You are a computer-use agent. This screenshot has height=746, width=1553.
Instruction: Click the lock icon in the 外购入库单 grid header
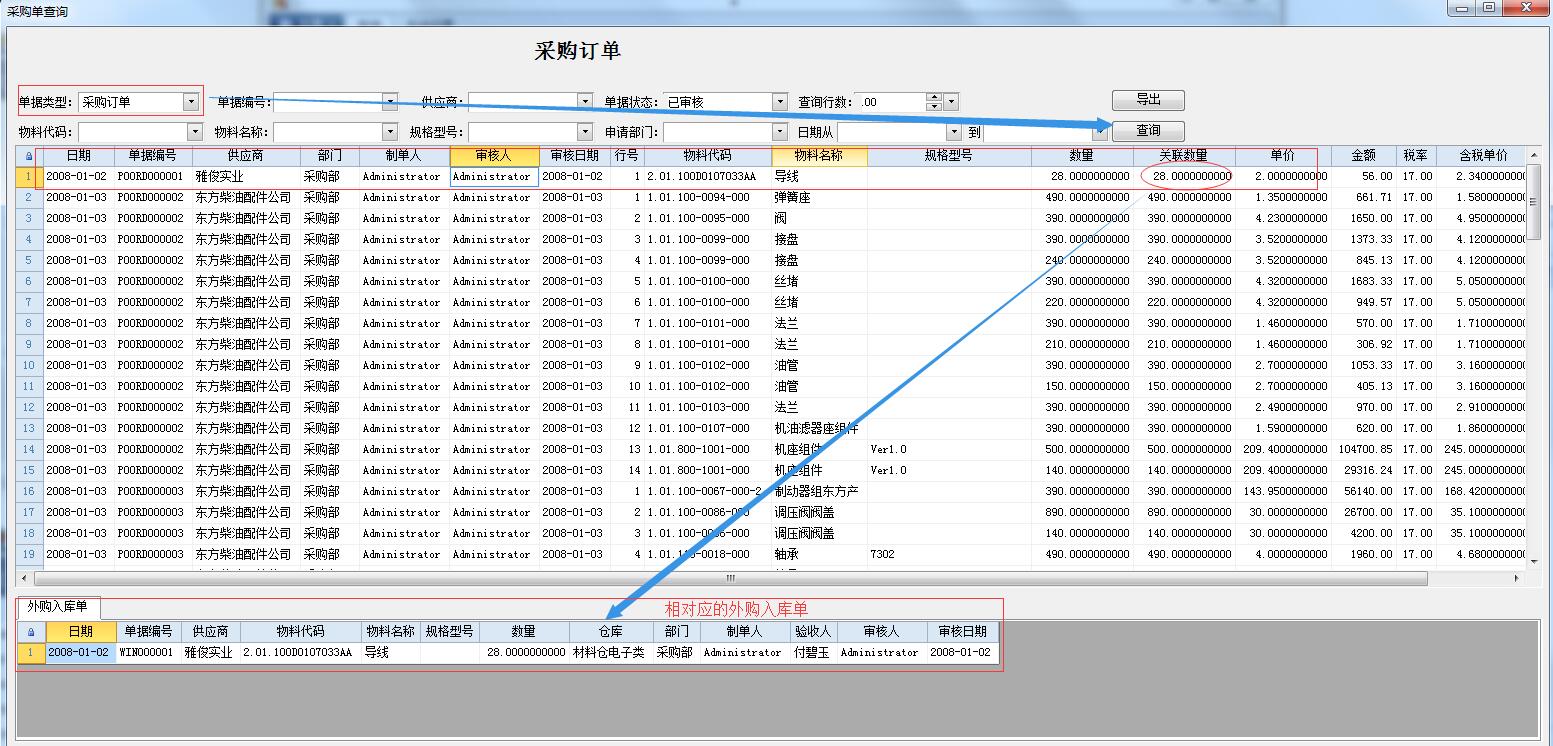coord(31,631)
